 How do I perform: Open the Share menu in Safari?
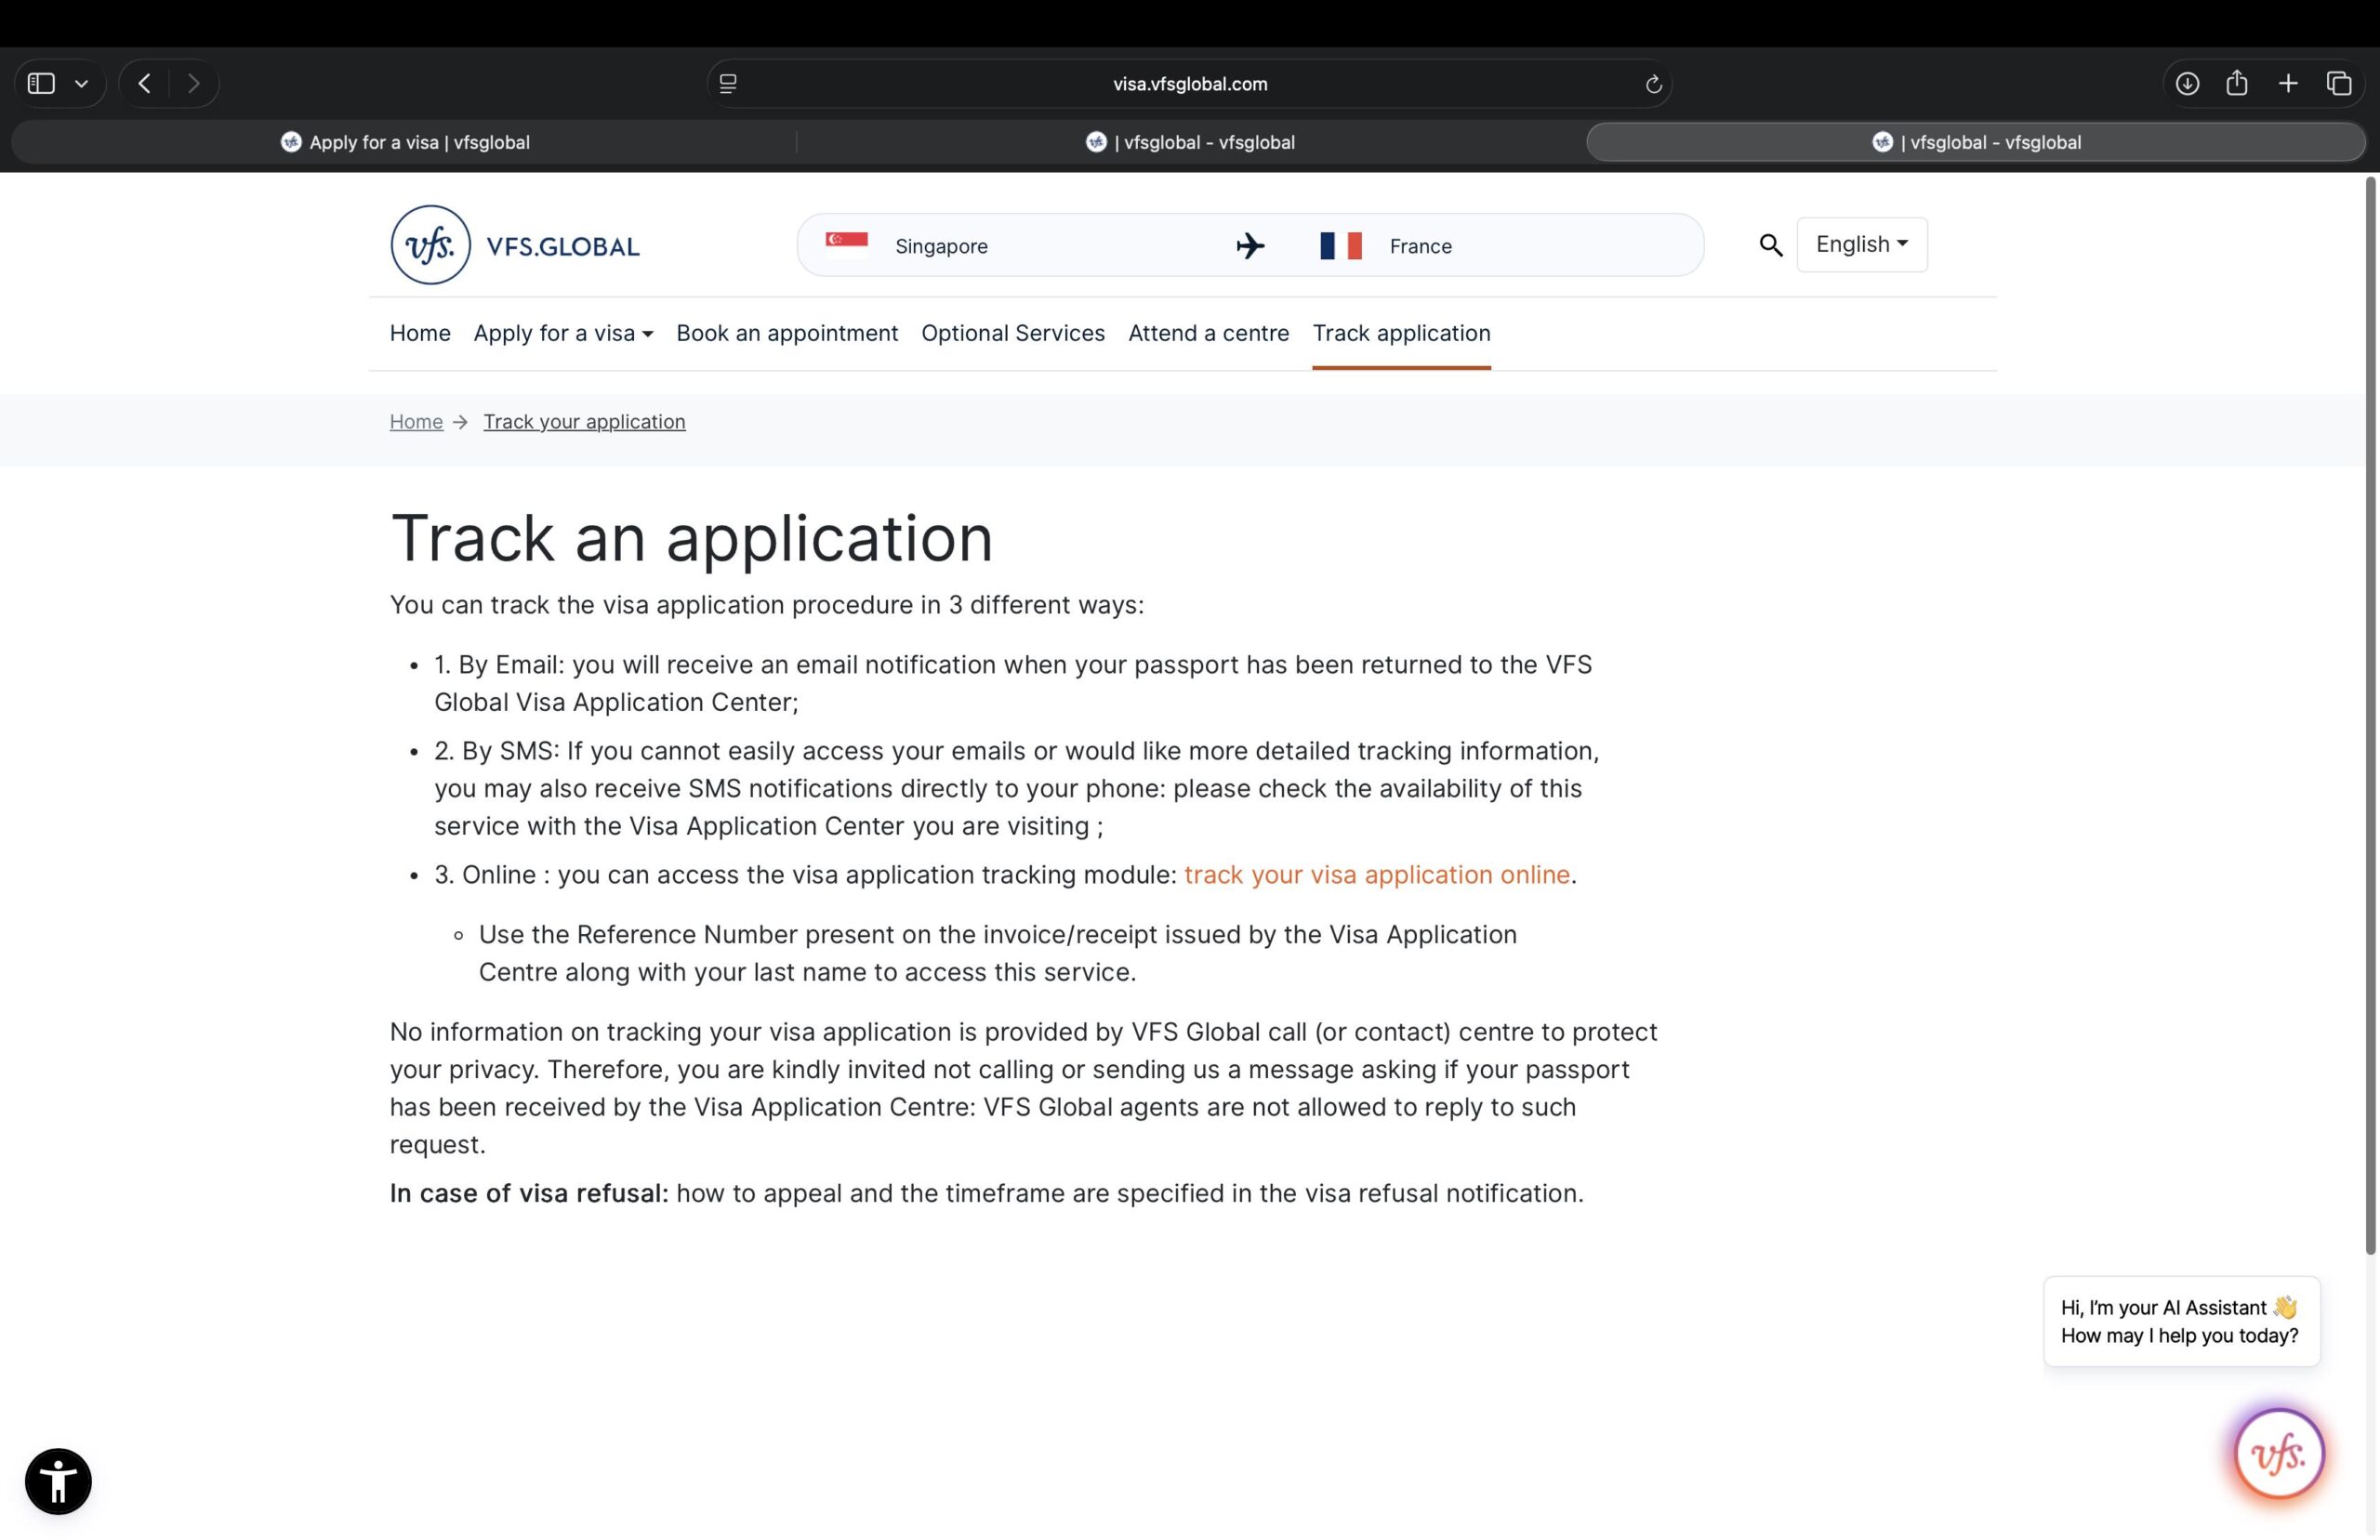tap(2236, 84)
